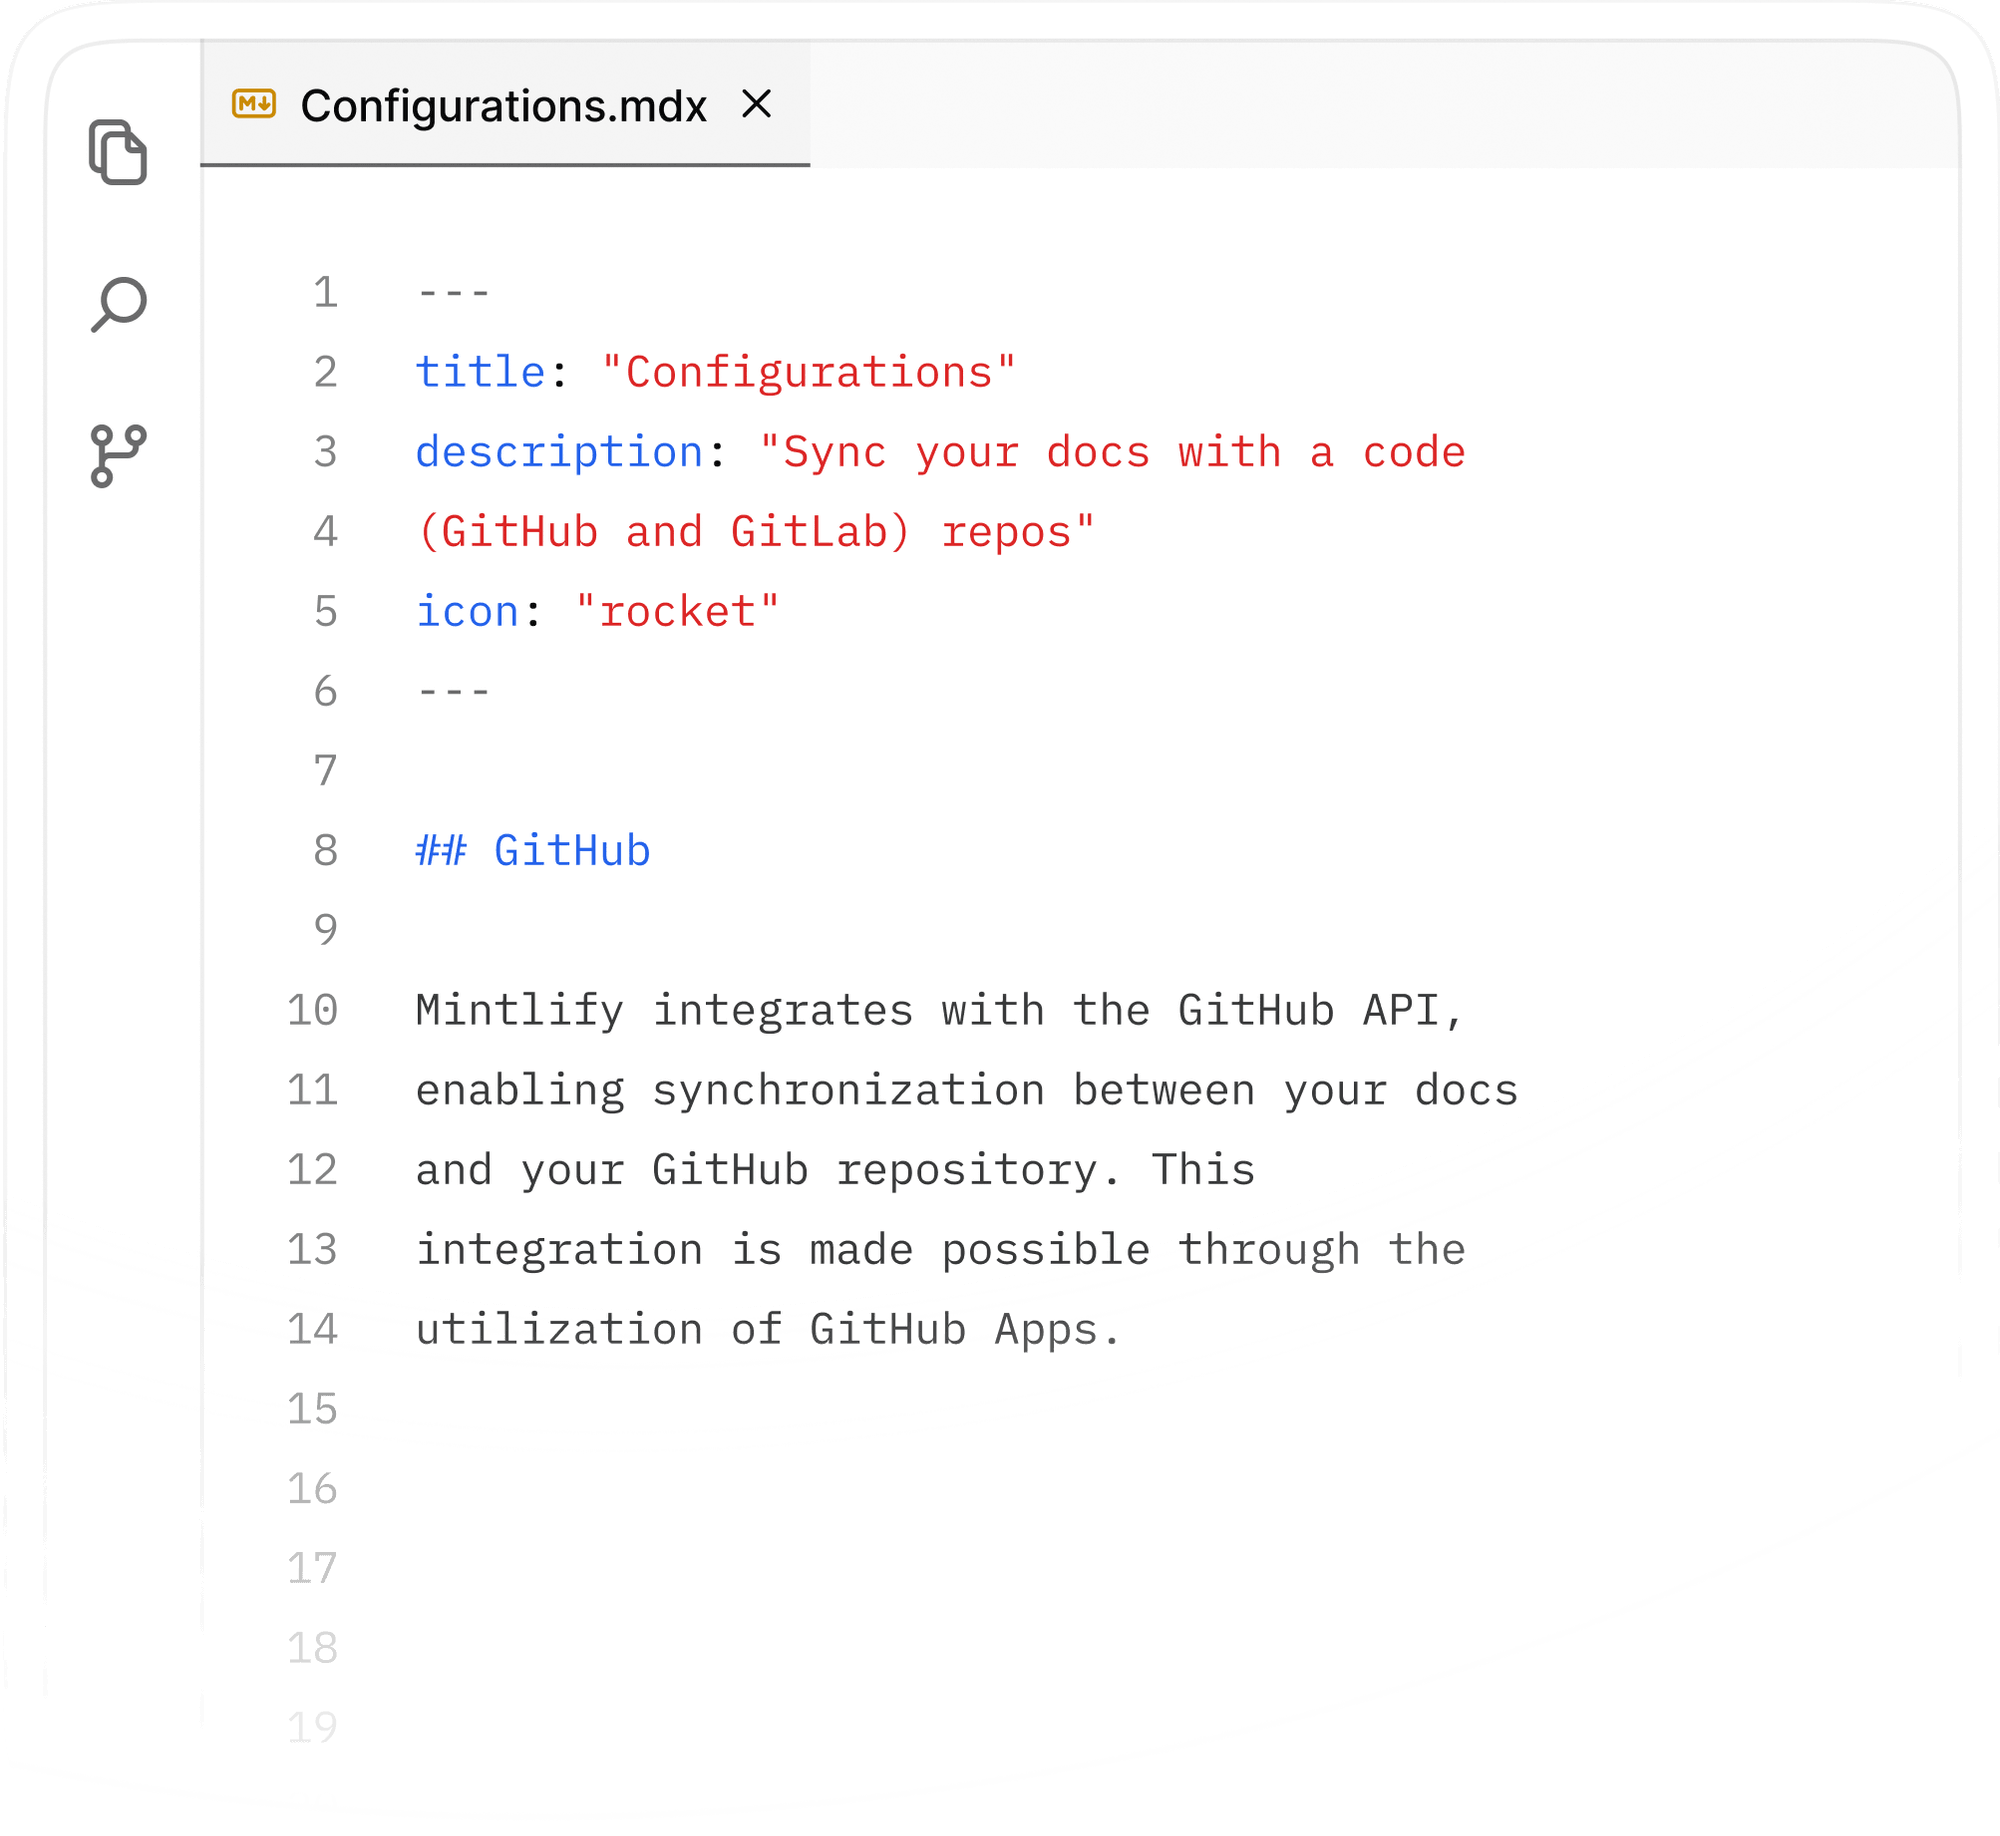Click the GitHub heading on line 8
Screen dimensions: 2000x1836
point(573,850)
